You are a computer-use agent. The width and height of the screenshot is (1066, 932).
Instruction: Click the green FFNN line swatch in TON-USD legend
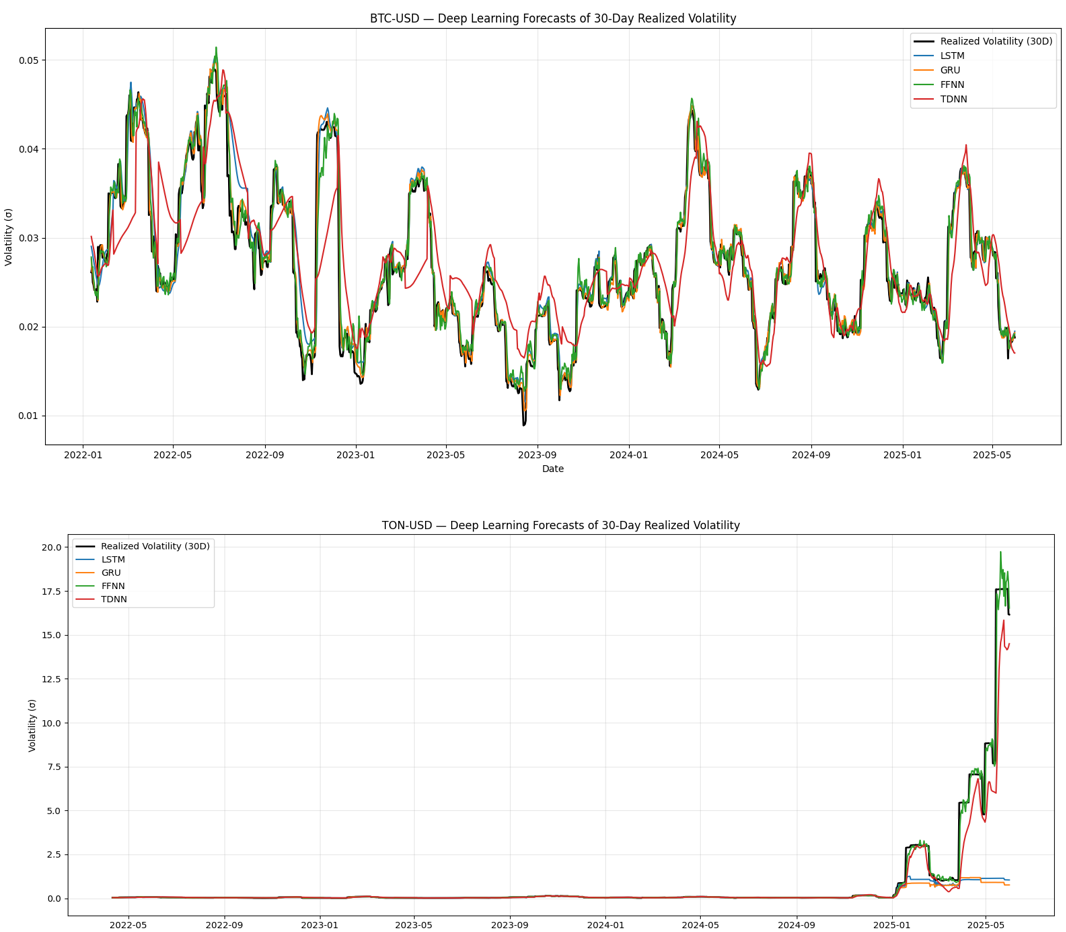click(87, 586)
